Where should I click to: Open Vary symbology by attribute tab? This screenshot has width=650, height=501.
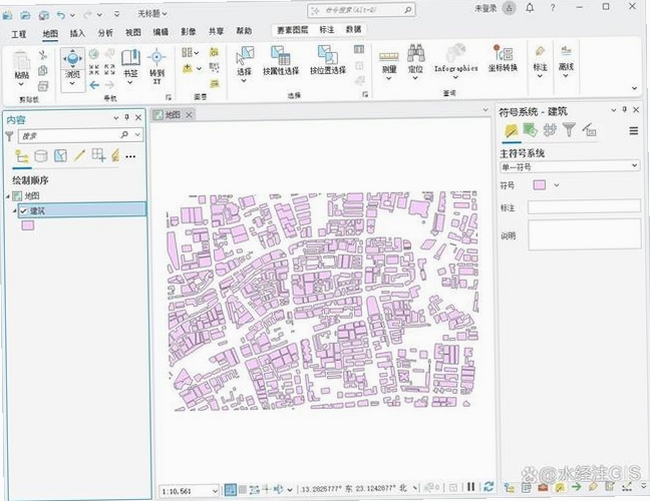530,130
